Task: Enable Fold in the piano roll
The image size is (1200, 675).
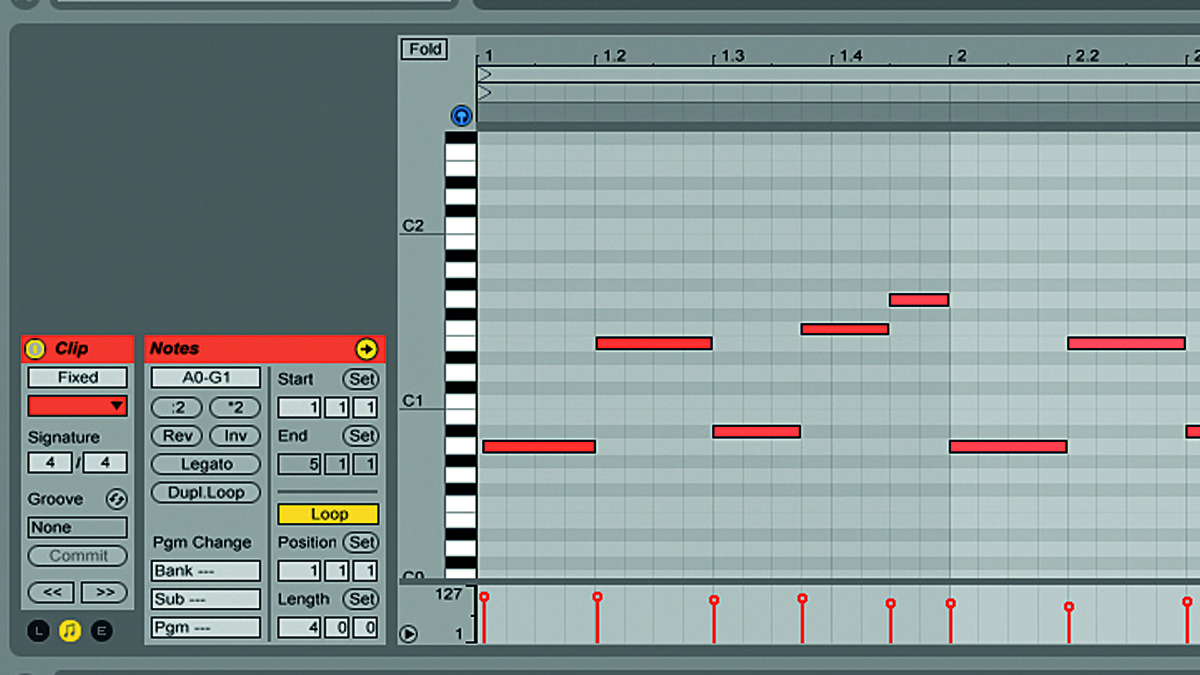Action: point(425,49)
